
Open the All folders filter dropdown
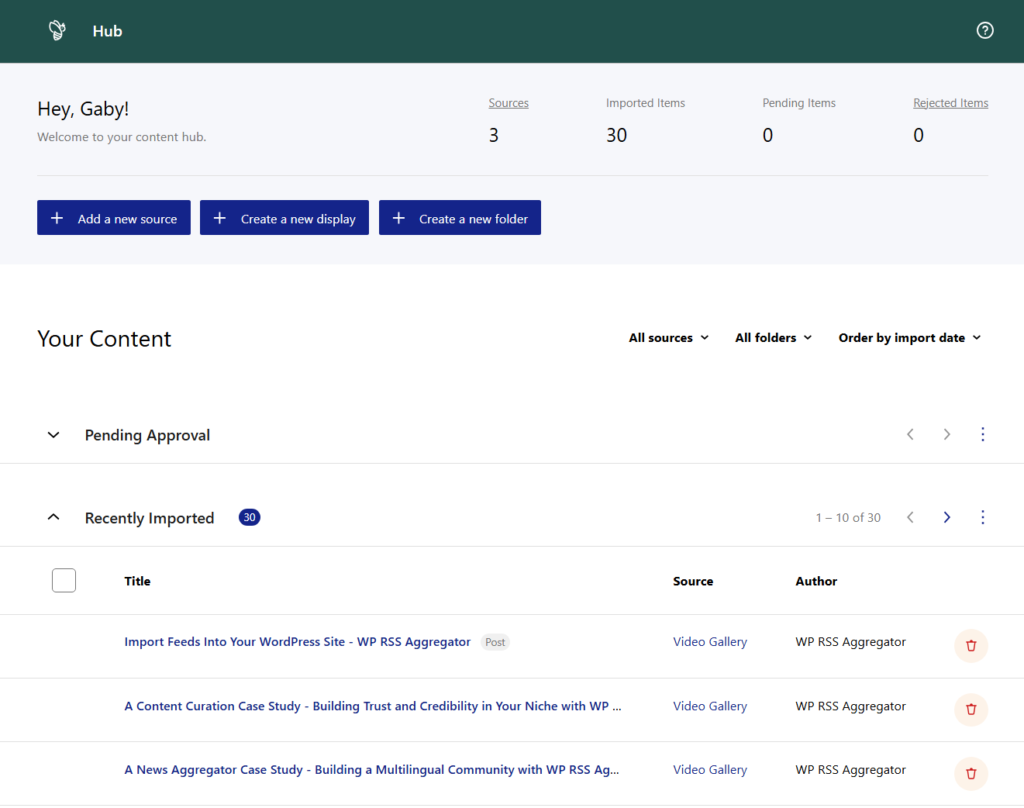(773, 338)
